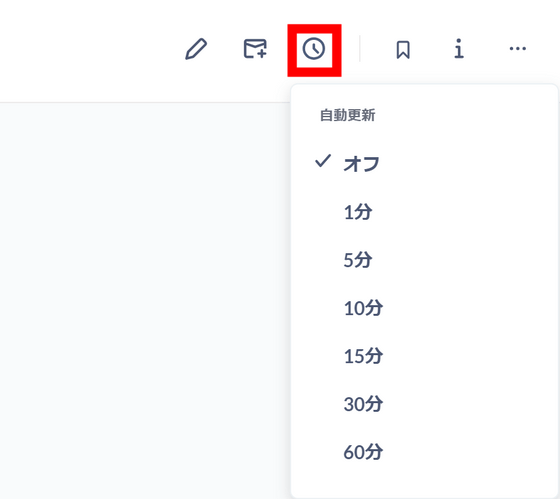Click the empty gray dashboard area
The width and height of the screenshot is (560, 499).
point(145,300)
